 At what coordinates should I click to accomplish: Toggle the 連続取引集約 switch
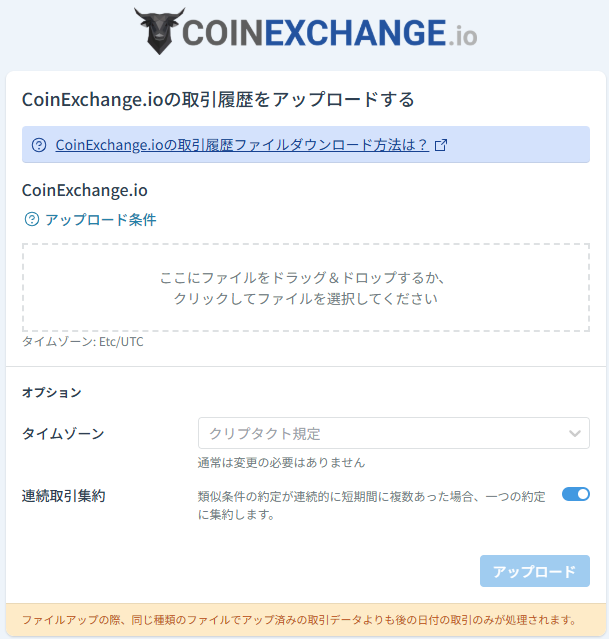click(x=576, y=494)
